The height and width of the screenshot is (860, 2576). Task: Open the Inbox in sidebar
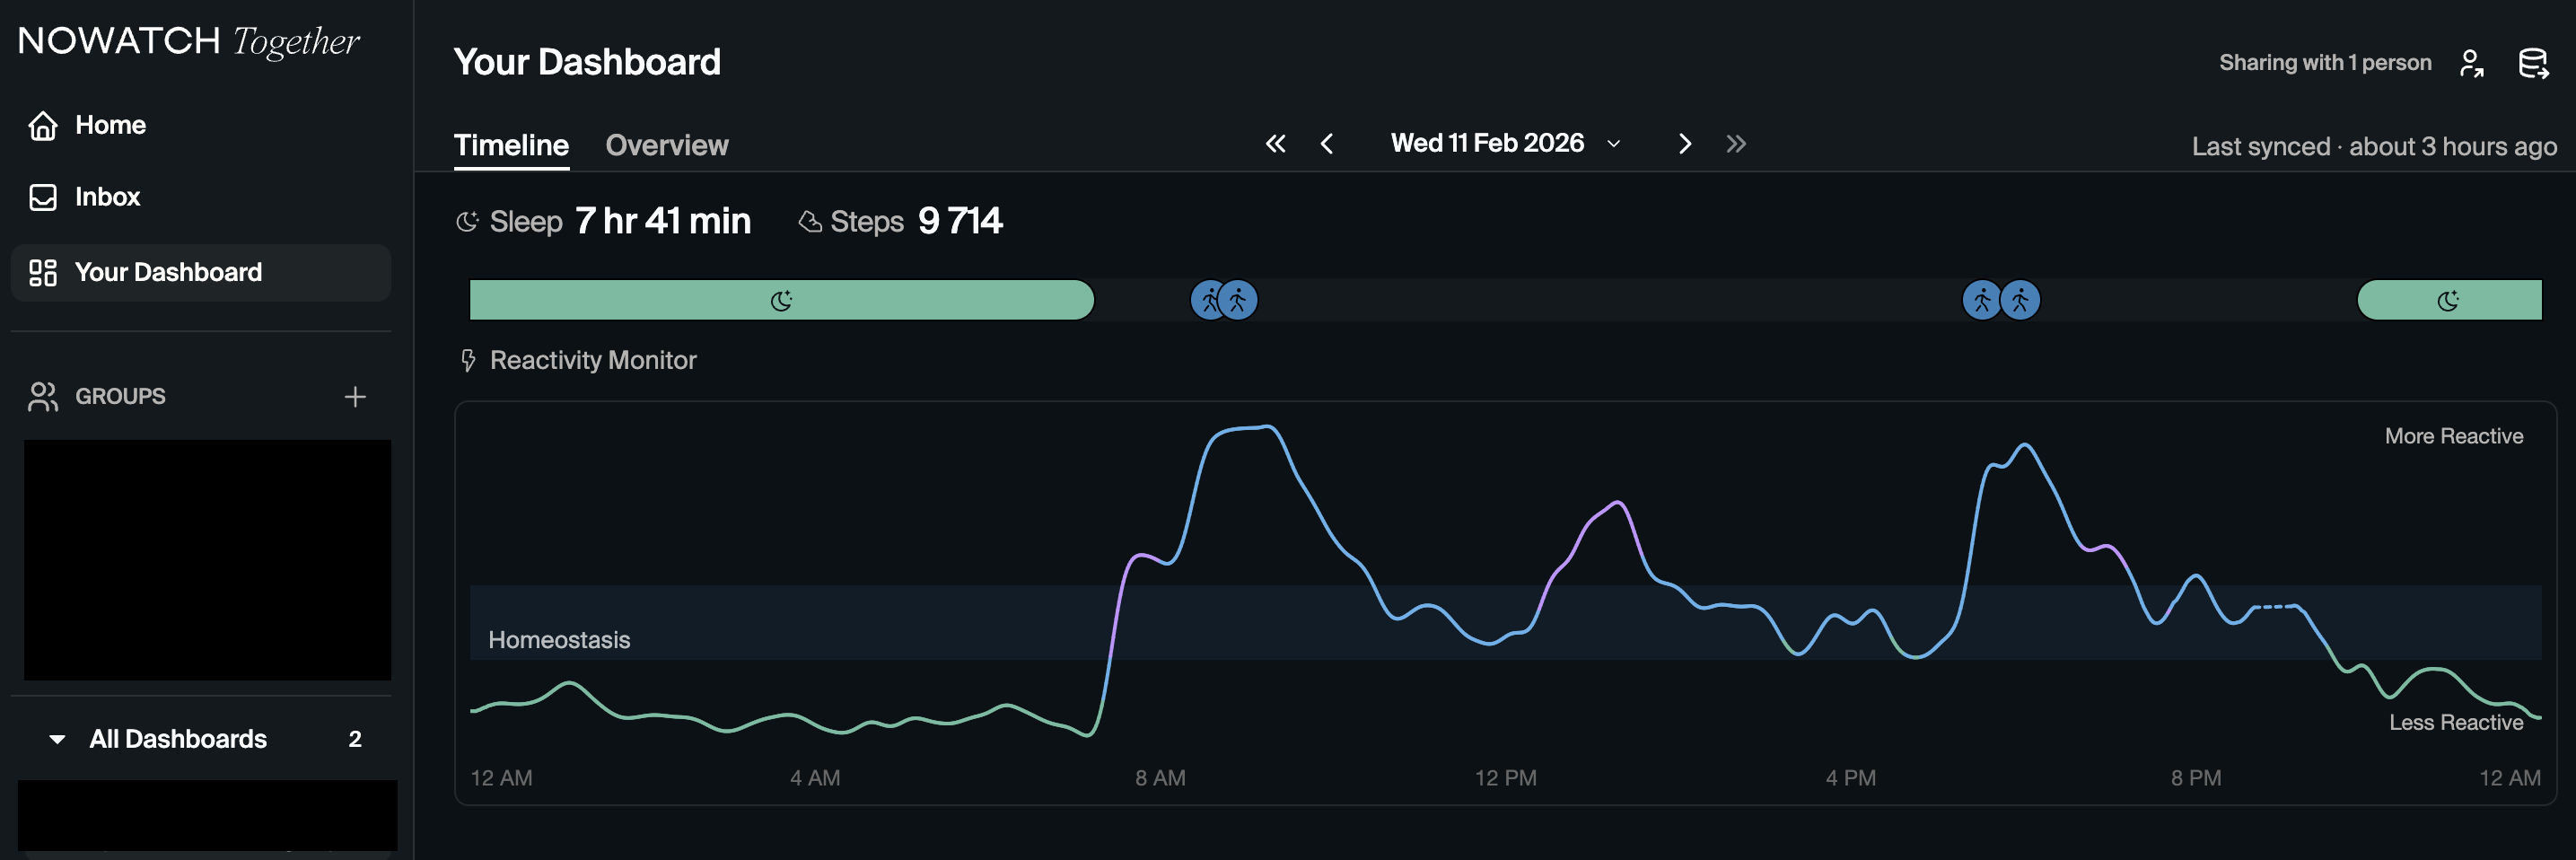200,197
